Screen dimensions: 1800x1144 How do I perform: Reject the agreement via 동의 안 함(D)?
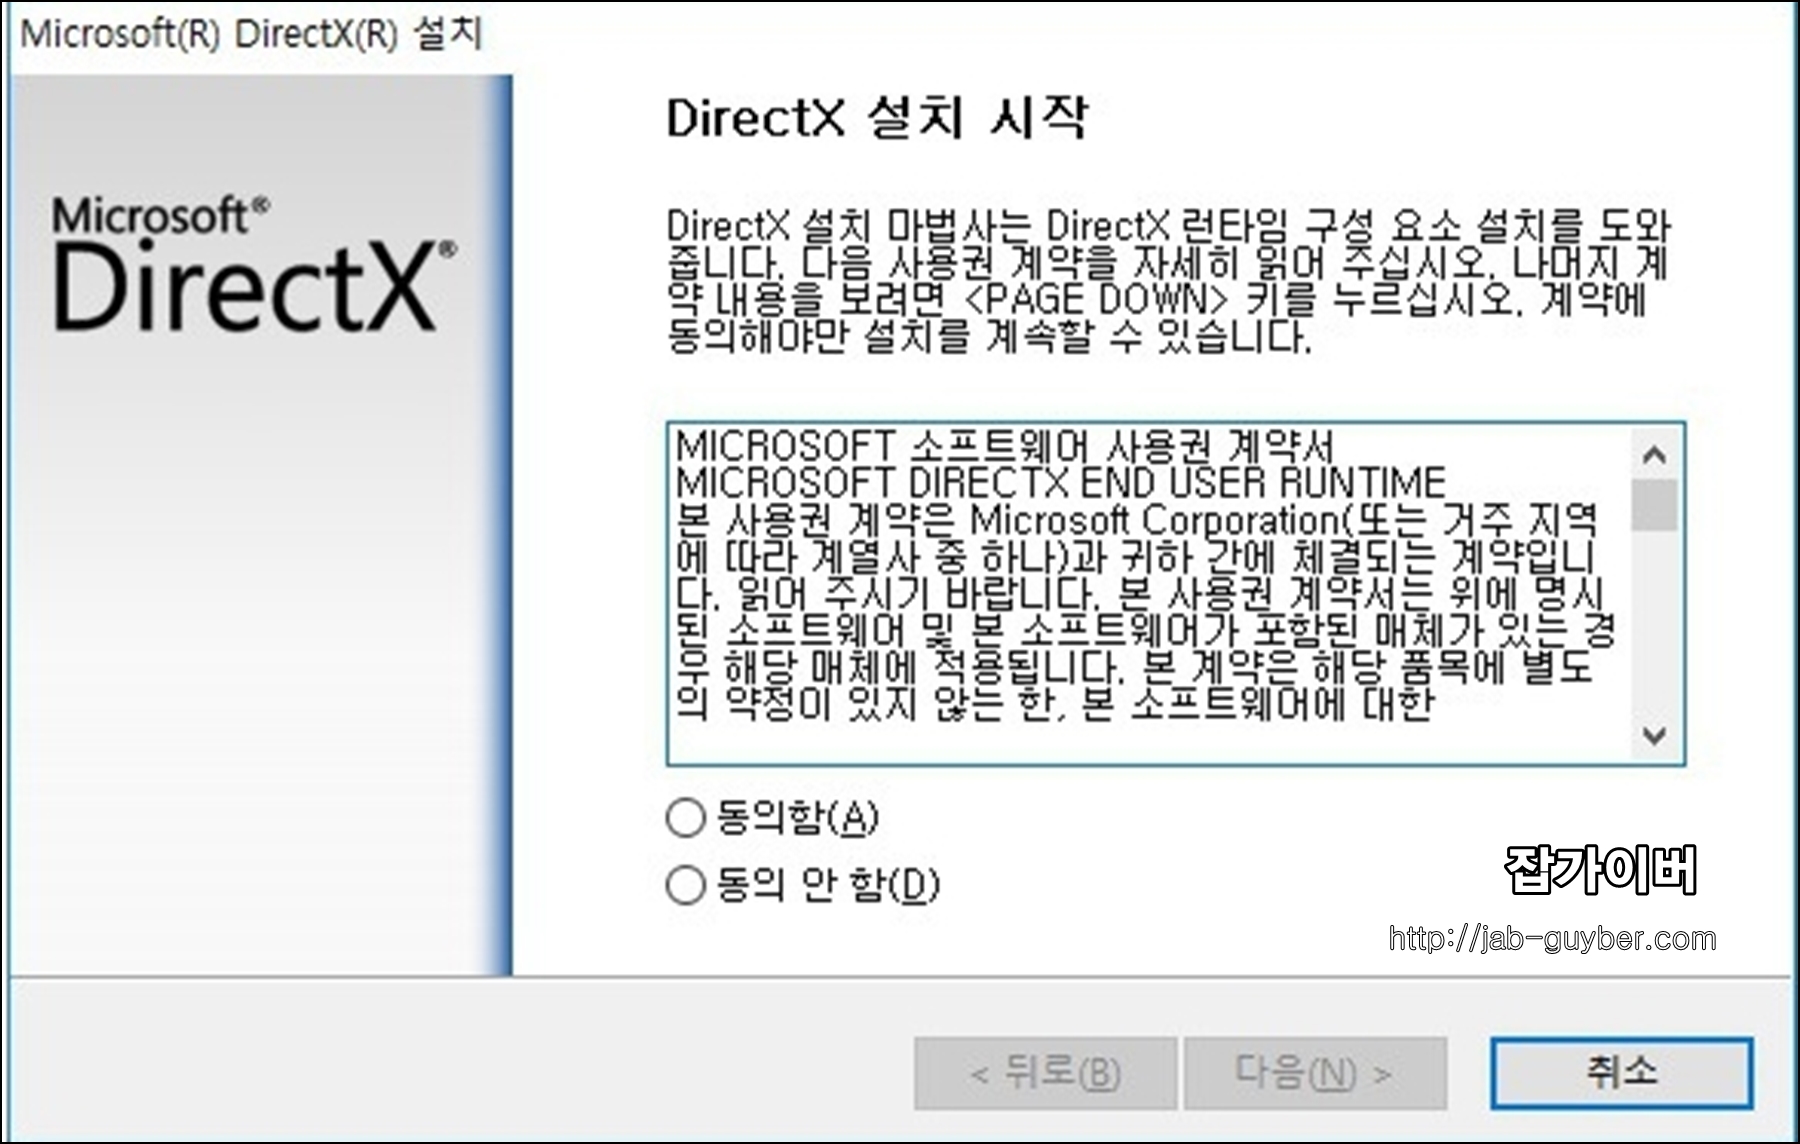click(x=688, y=884)
